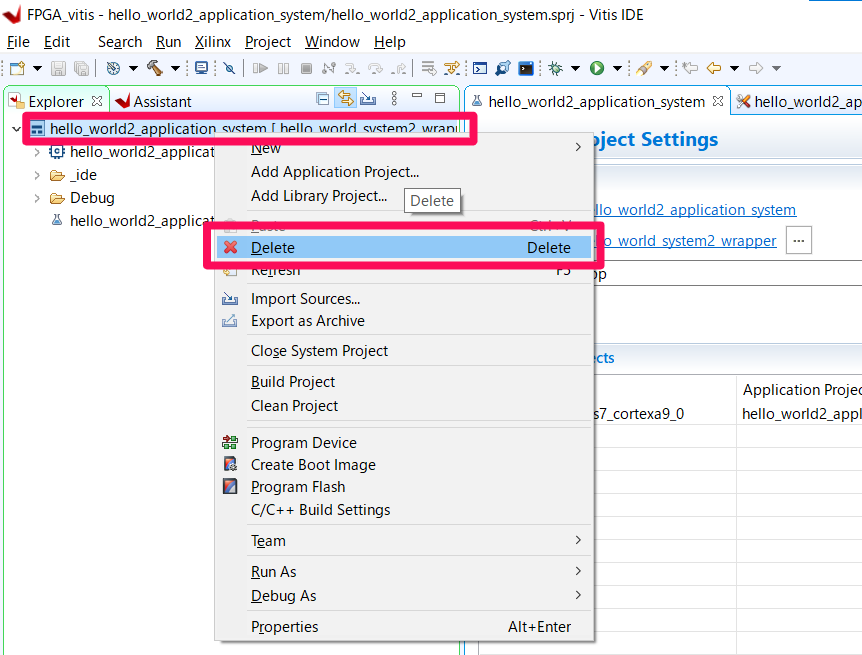Click the program device connector icon
Screen dimensions: 862x655
502,68
